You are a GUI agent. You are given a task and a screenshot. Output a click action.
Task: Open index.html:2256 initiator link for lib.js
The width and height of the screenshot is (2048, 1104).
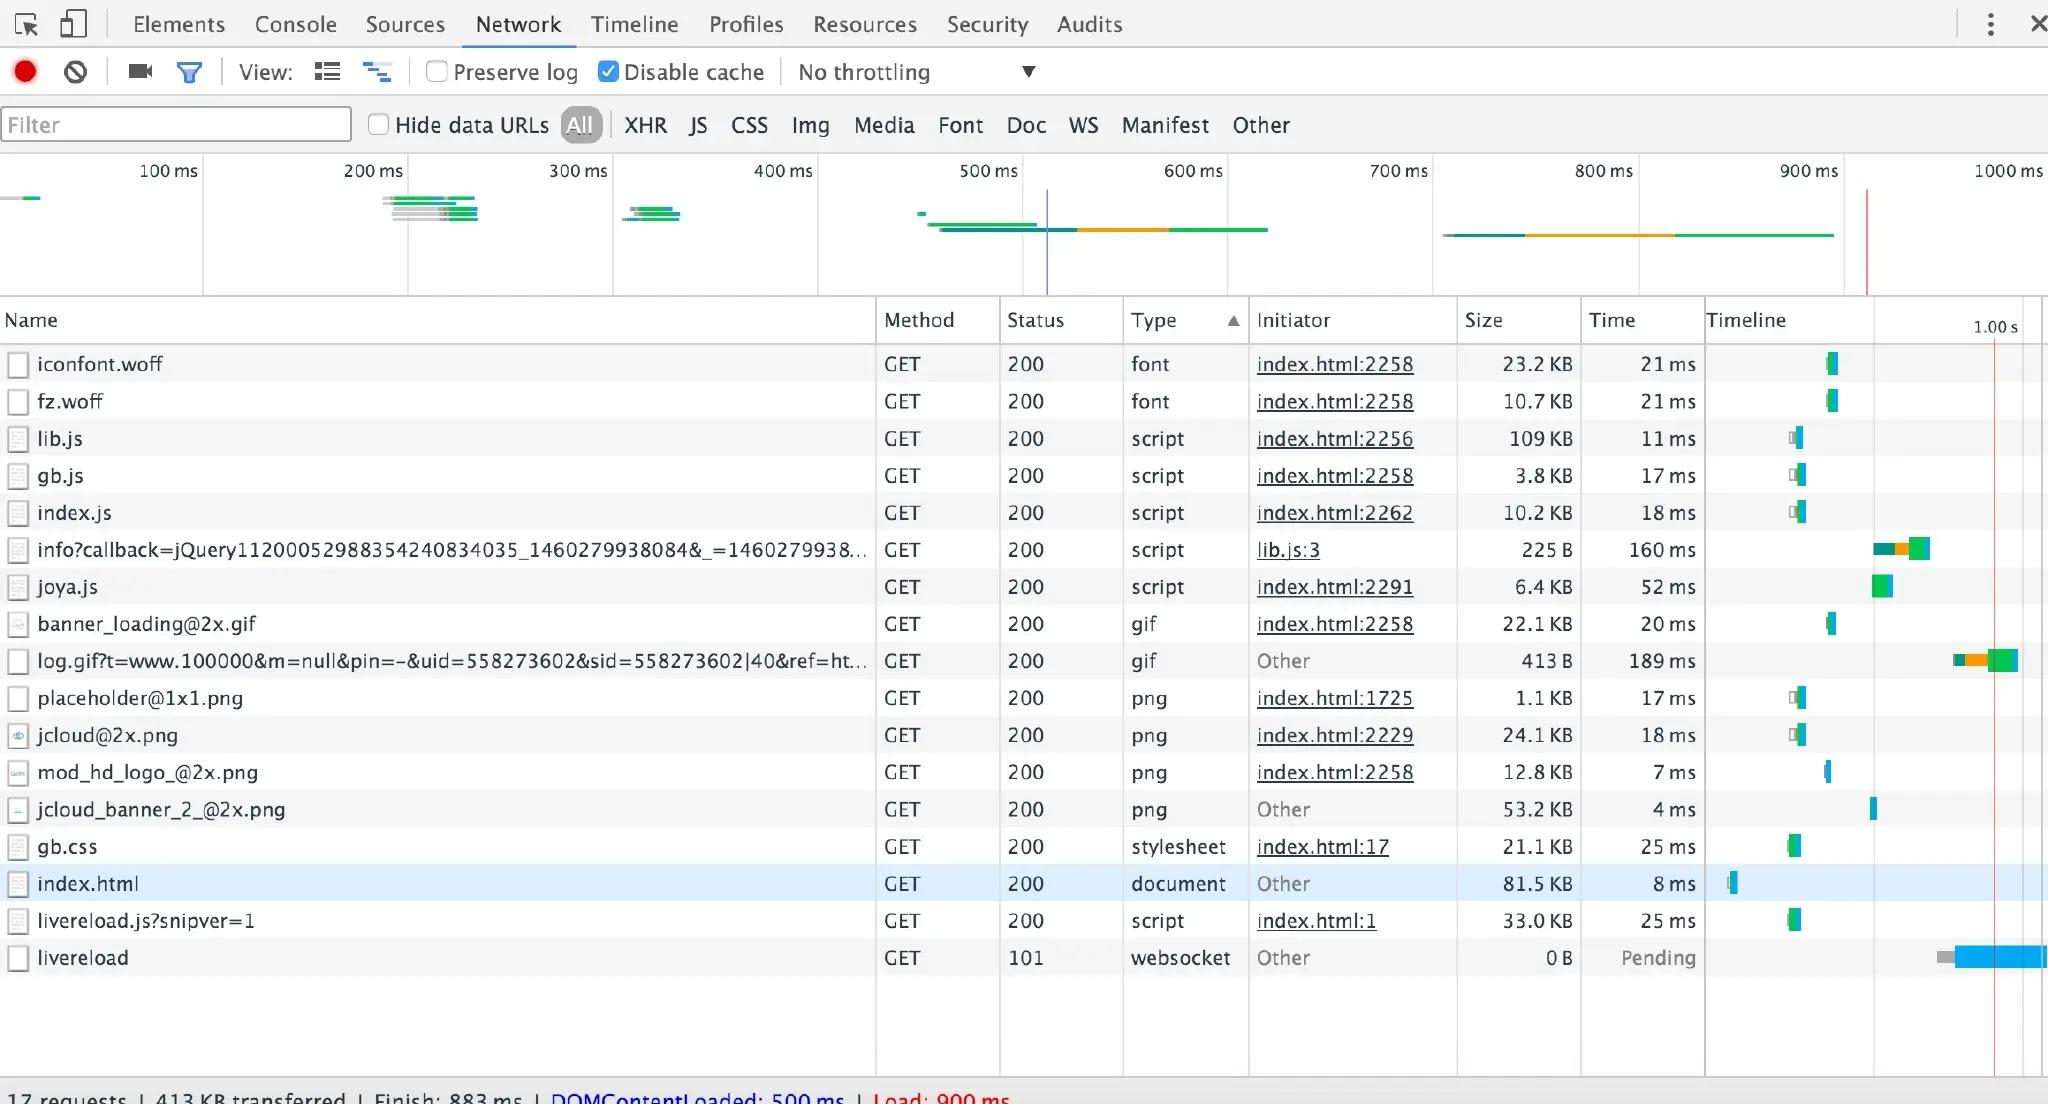[x=1334, y=438]
